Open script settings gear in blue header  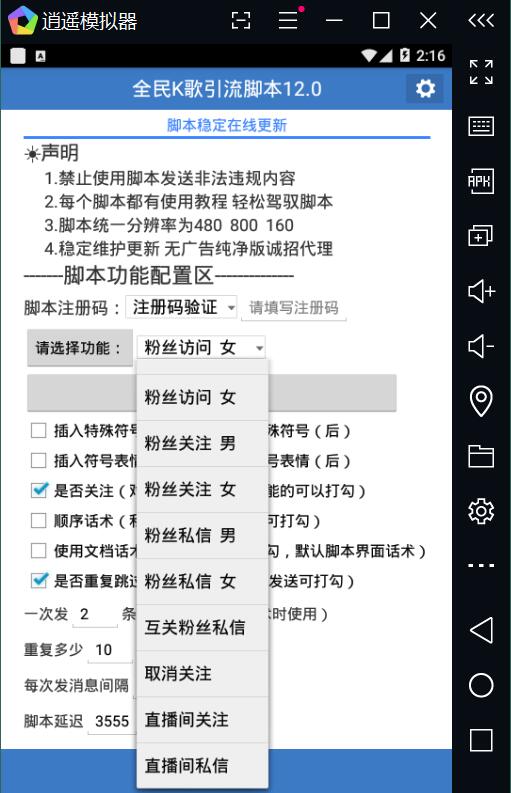(424, 89)
